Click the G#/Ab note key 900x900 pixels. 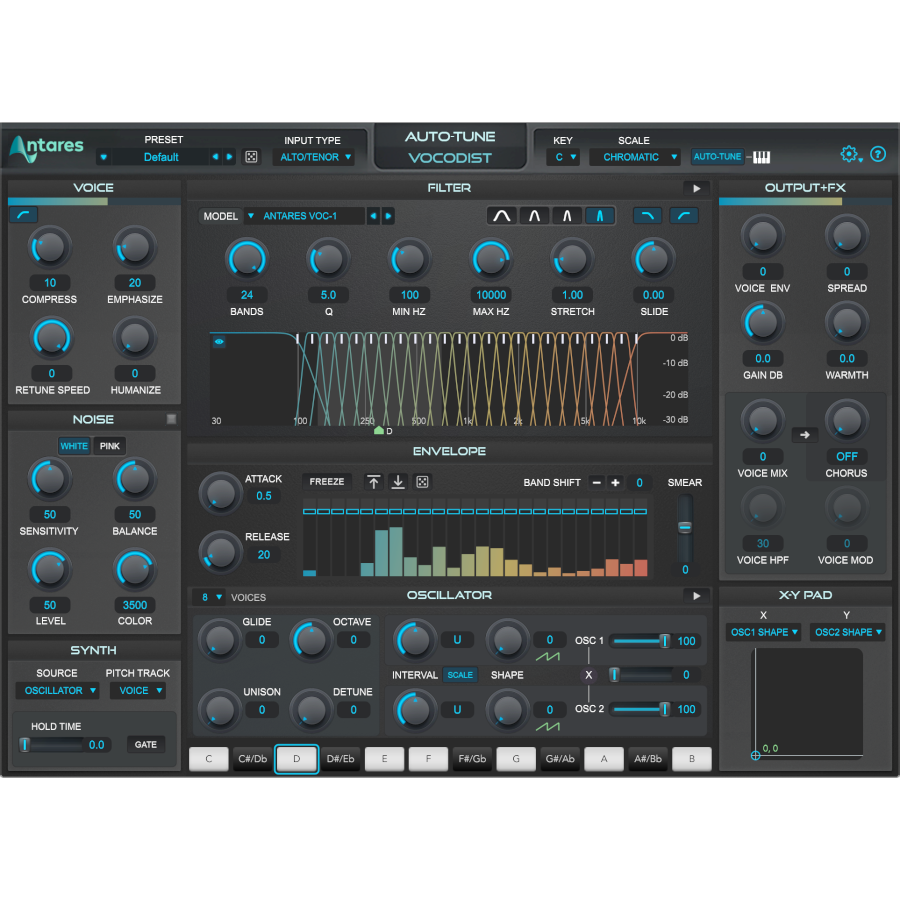click(560, 759)
